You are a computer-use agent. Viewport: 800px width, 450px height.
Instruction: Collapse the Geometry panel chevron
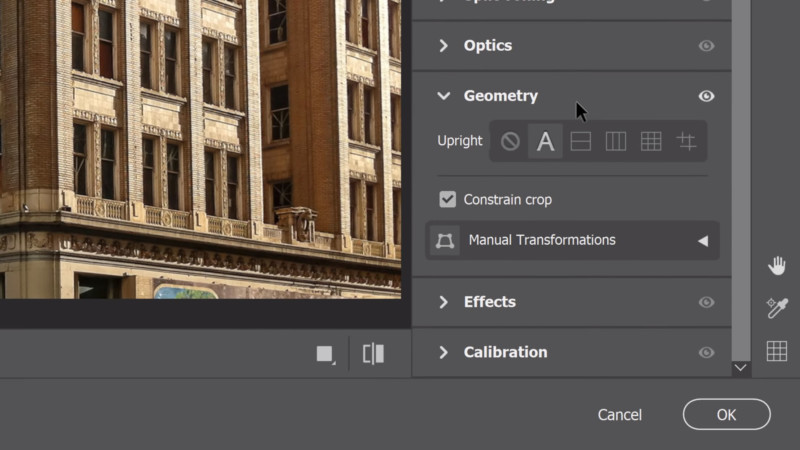point(443,96)
